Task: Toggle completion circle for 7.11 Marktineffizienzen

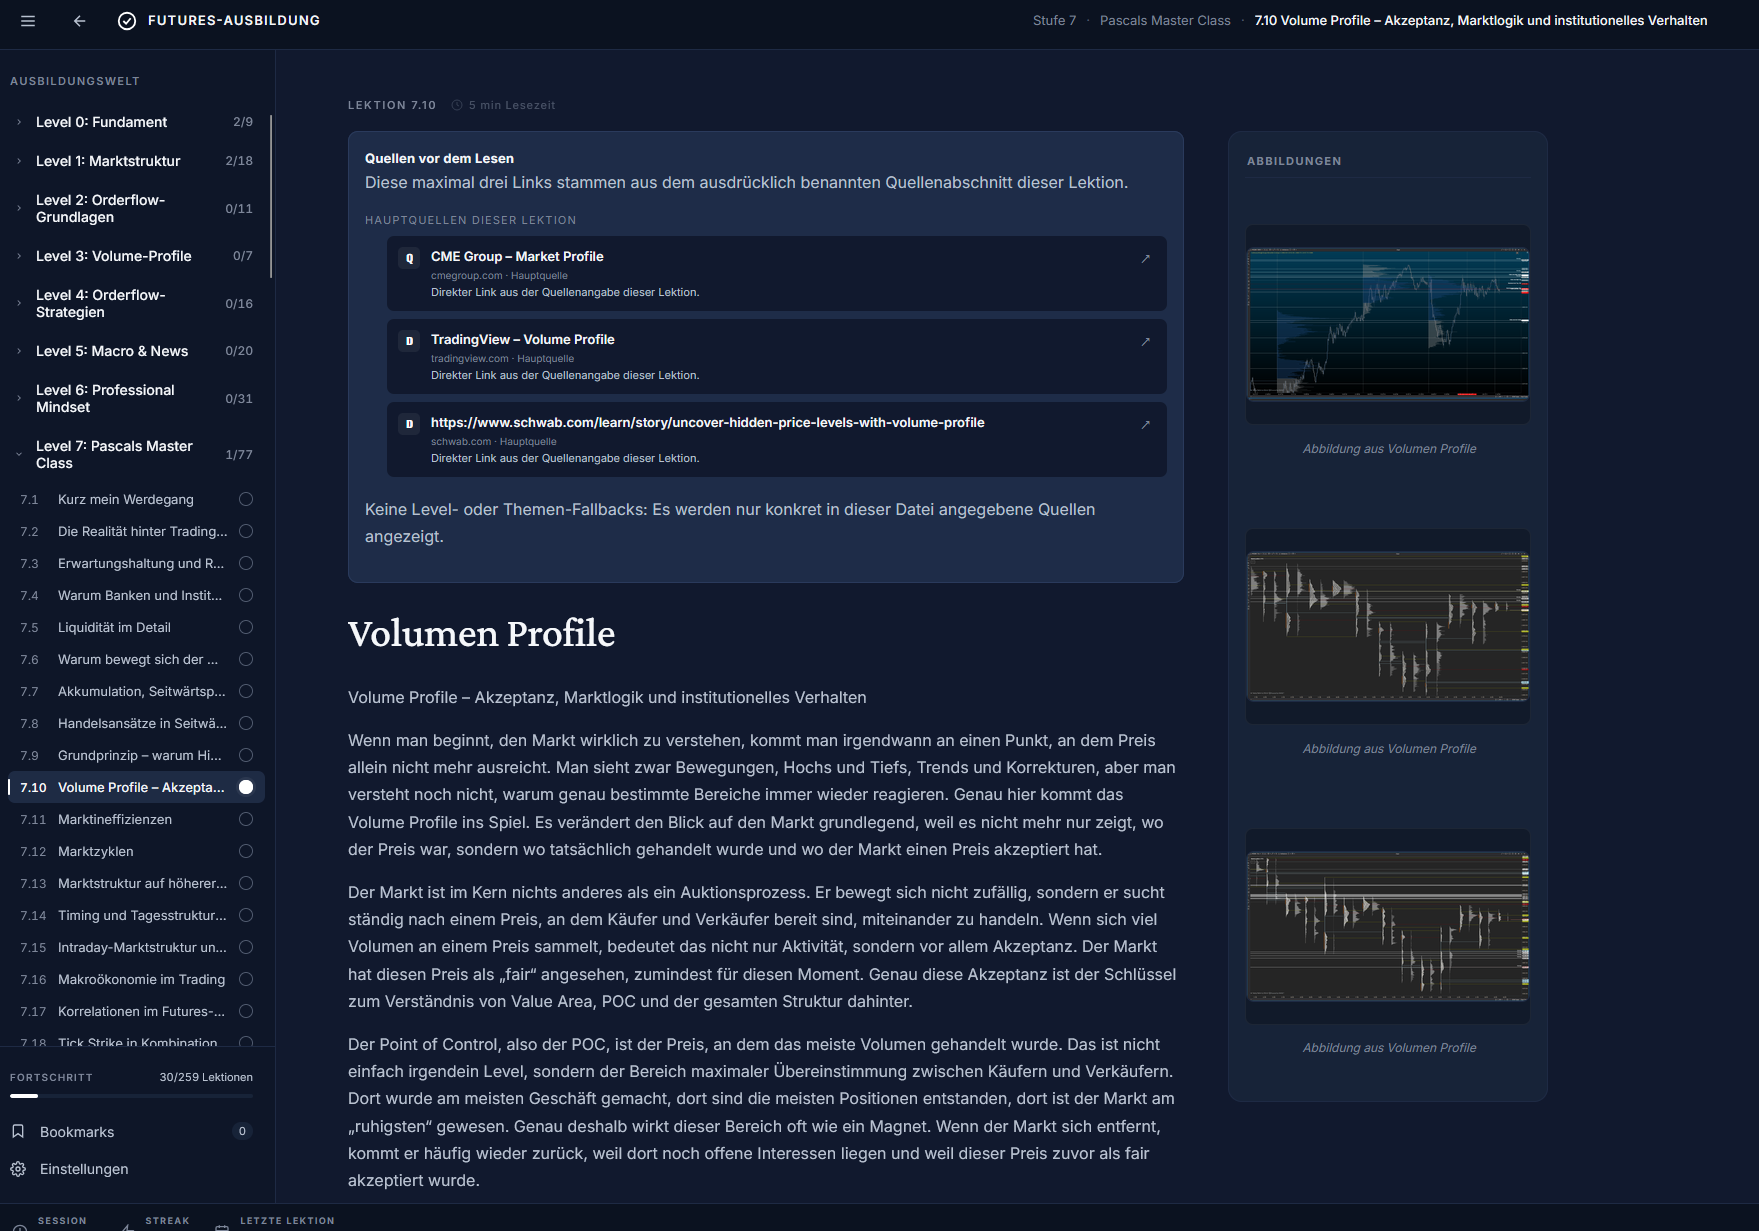Action: tap(246, 819)
